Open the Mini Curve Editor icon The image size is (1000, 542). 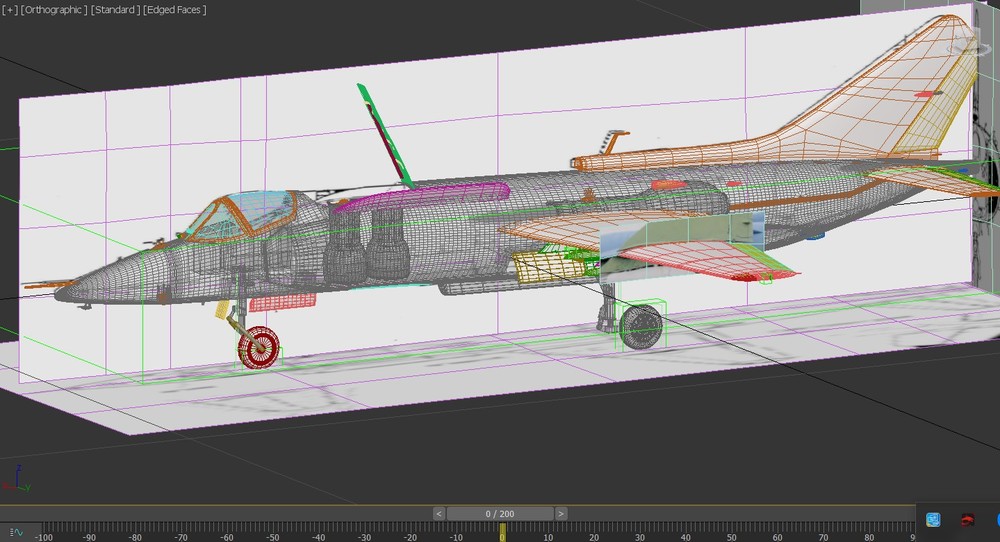(x=16, y=532)
